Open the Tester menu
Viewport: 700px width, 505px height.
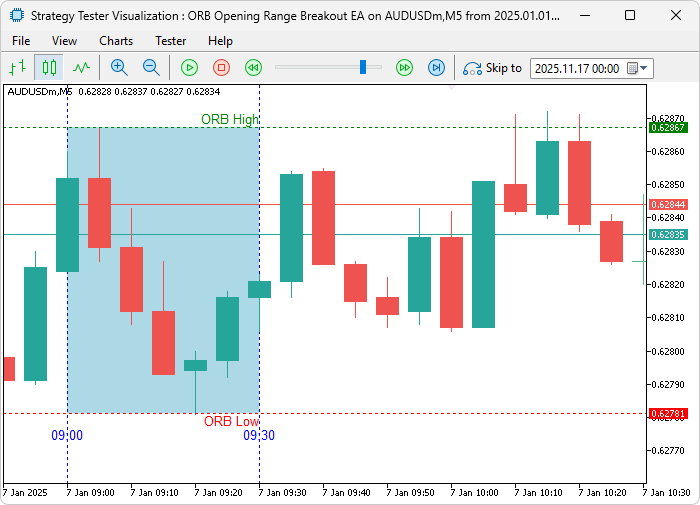[171, 41]
